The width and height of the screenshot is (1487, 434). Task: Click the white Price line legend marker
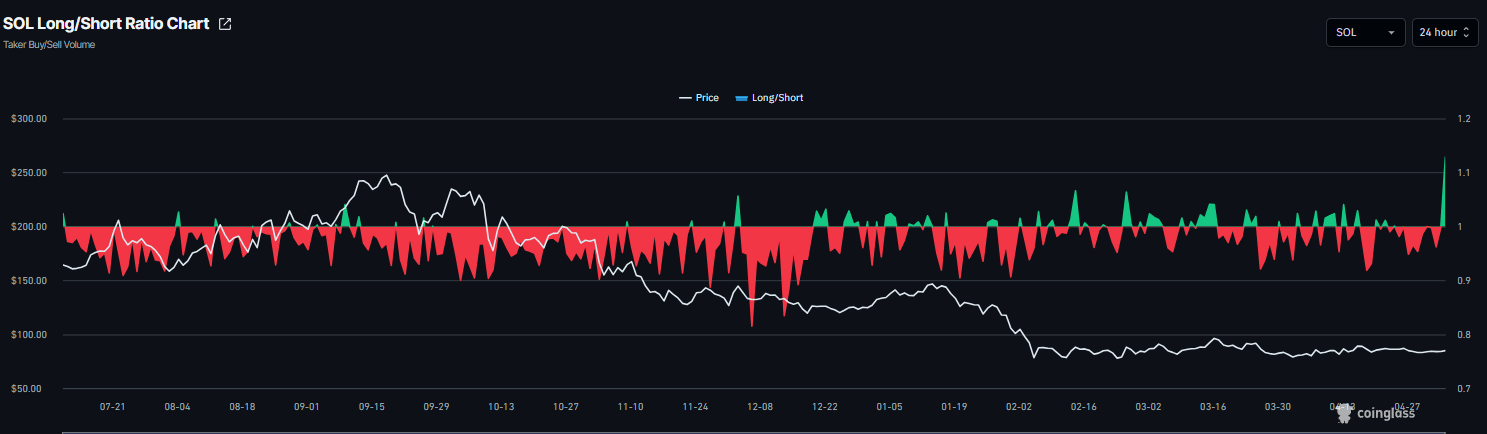point(685,98)
